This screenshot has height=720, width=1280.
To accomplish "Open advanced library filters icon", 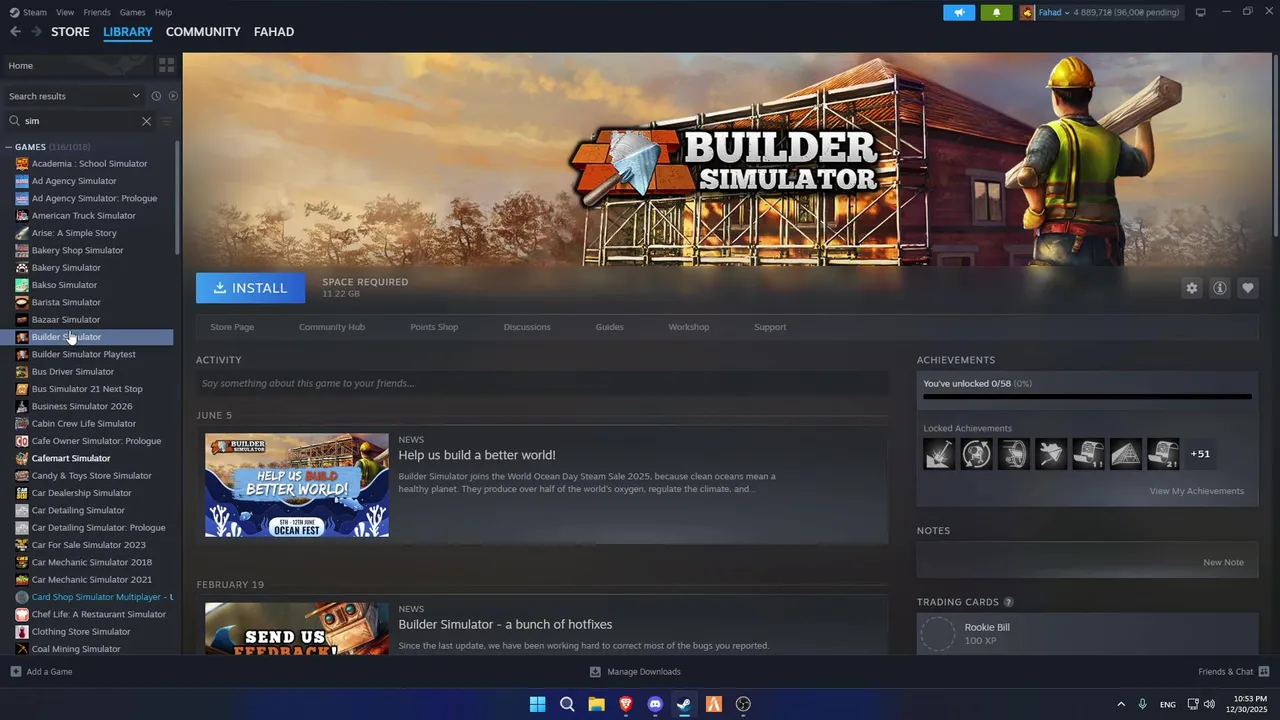I will click(x=166, y=121).
